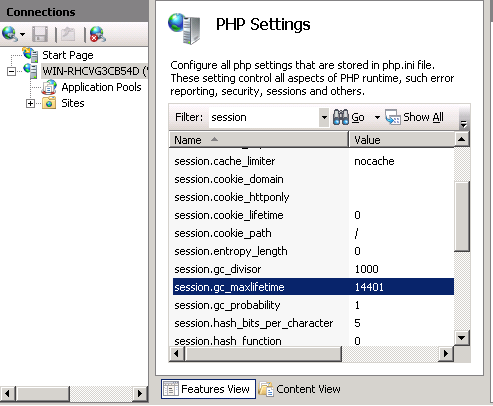The image size is (493, 406).
Task: Open the toolbar overflow chevron
Action: pyautogui.click(x=463, y=124)
